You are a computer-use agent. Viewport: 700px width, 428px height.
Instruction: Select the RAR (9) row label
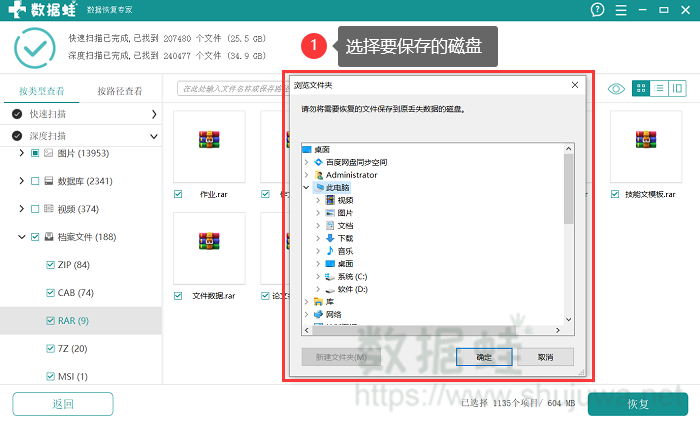(73, 320)
